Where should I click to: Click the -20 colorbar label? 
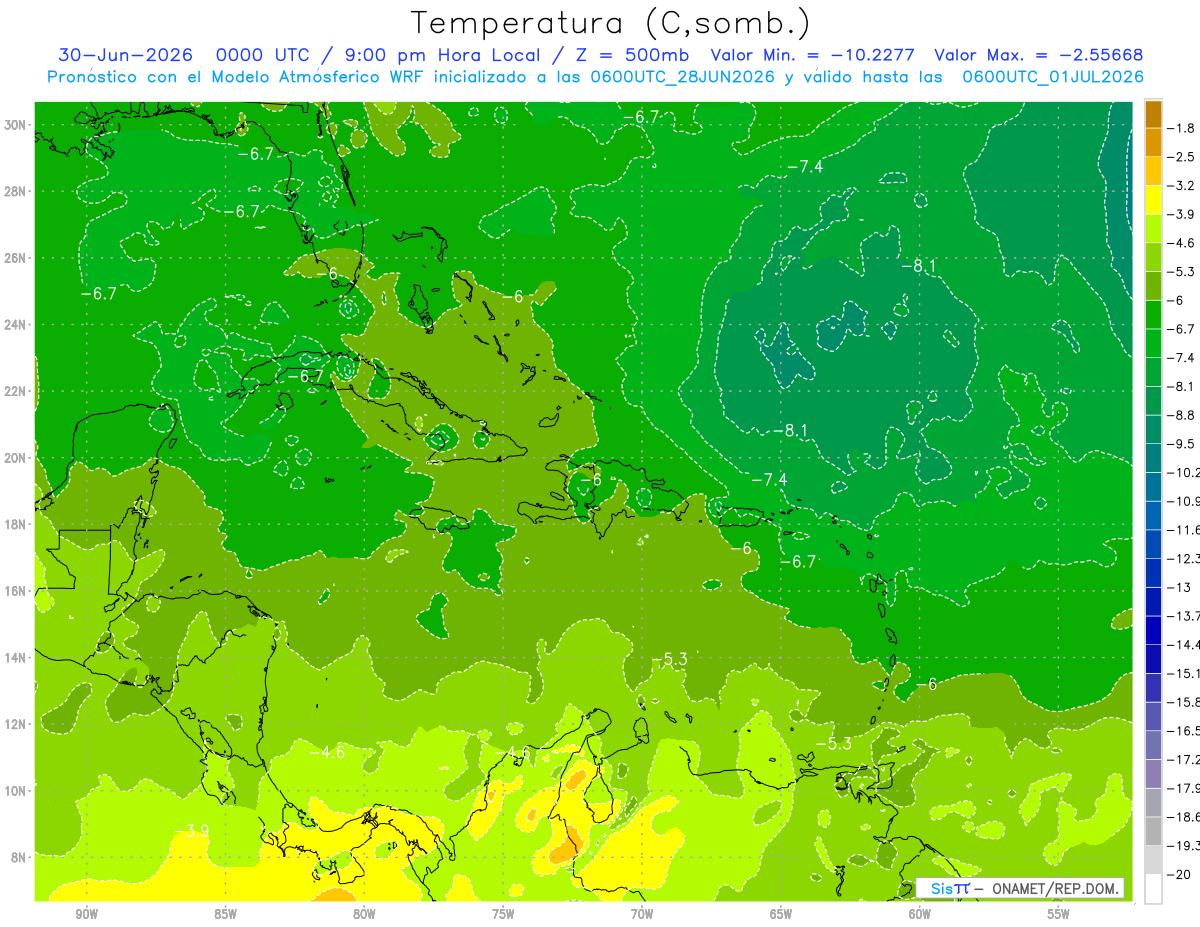click(1179, 874)
